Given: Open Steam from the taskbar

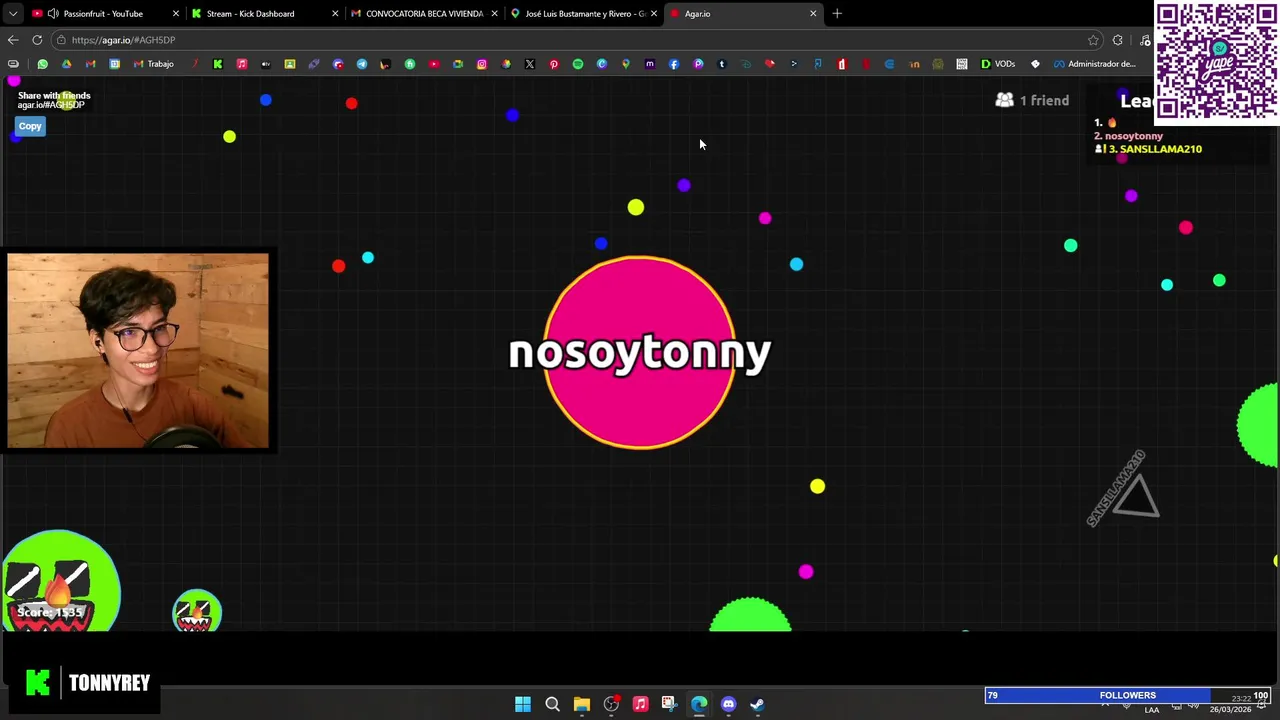Looking at the screenshot, I should (x=757, y=704).
